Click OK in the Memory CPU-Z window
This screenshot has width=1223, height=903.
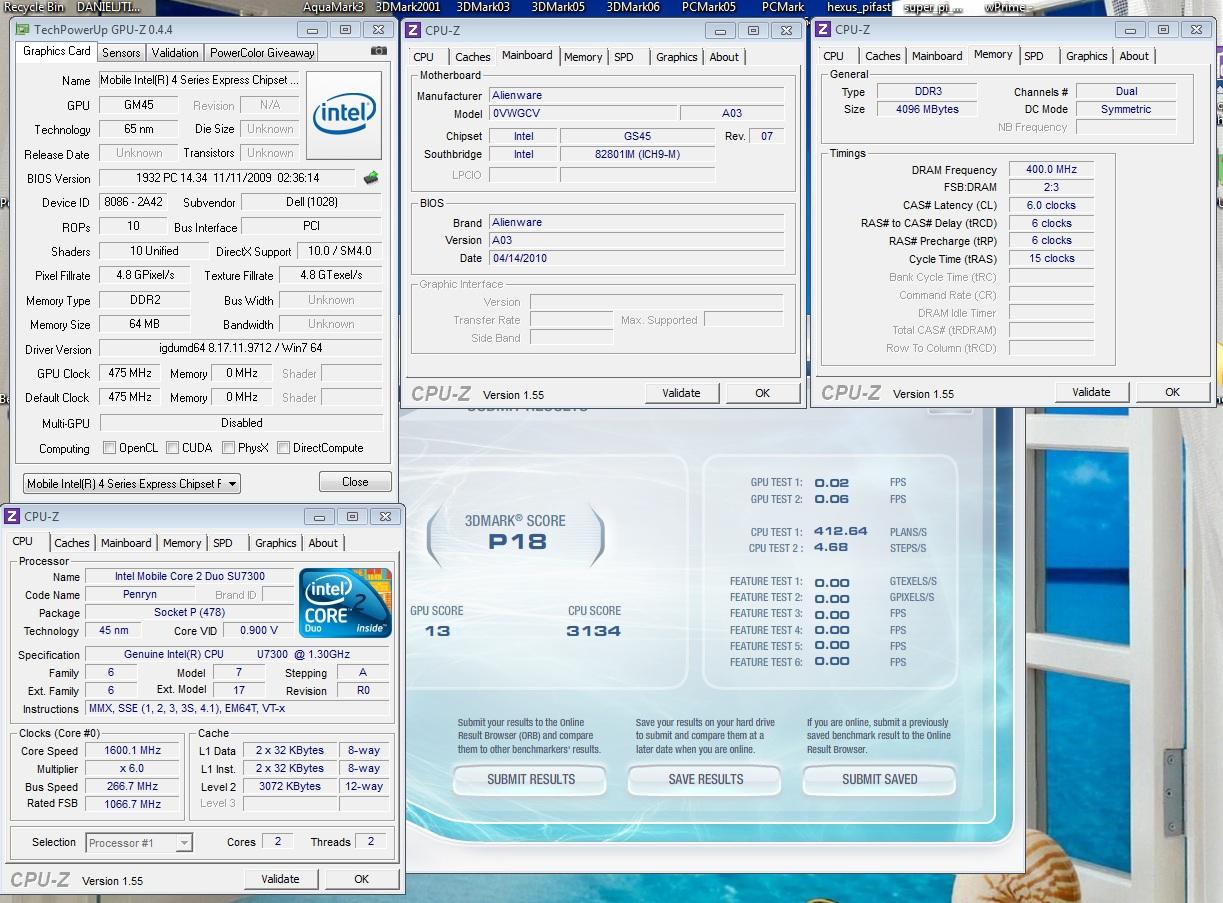tap(1172, 392)
